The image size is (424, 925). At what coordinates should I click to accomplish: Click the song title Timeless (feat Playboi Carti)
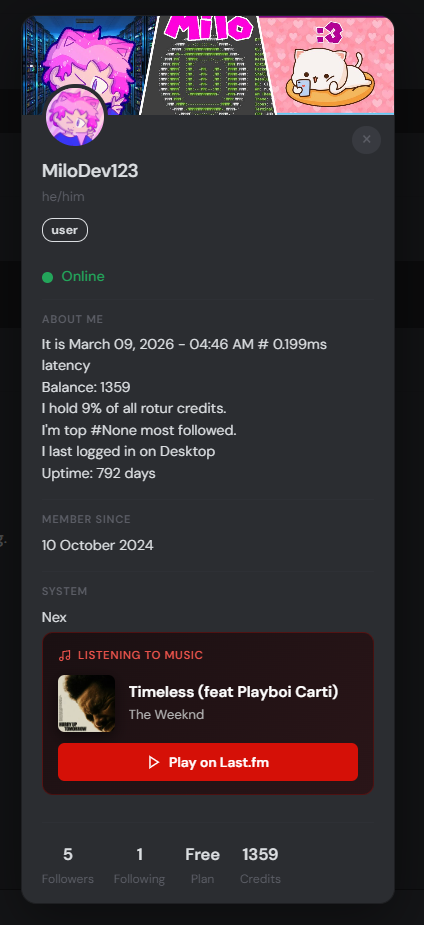234,691
